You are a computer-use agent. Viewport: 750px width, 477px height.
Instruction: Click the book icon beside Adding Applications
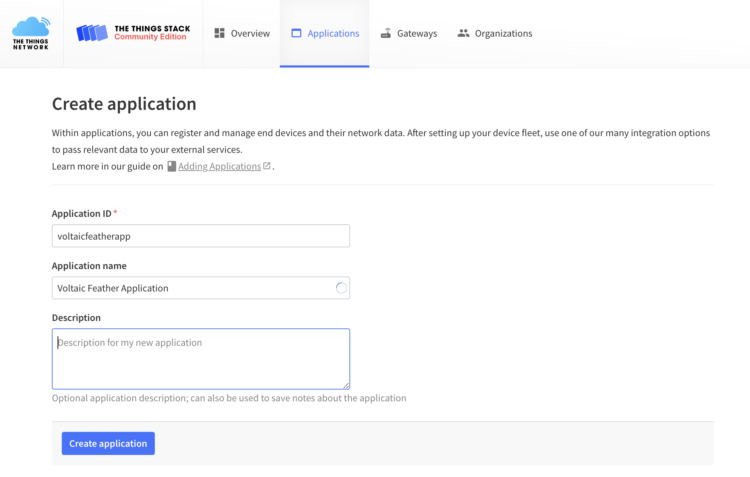pyautogui.click(x=171, y=166)
